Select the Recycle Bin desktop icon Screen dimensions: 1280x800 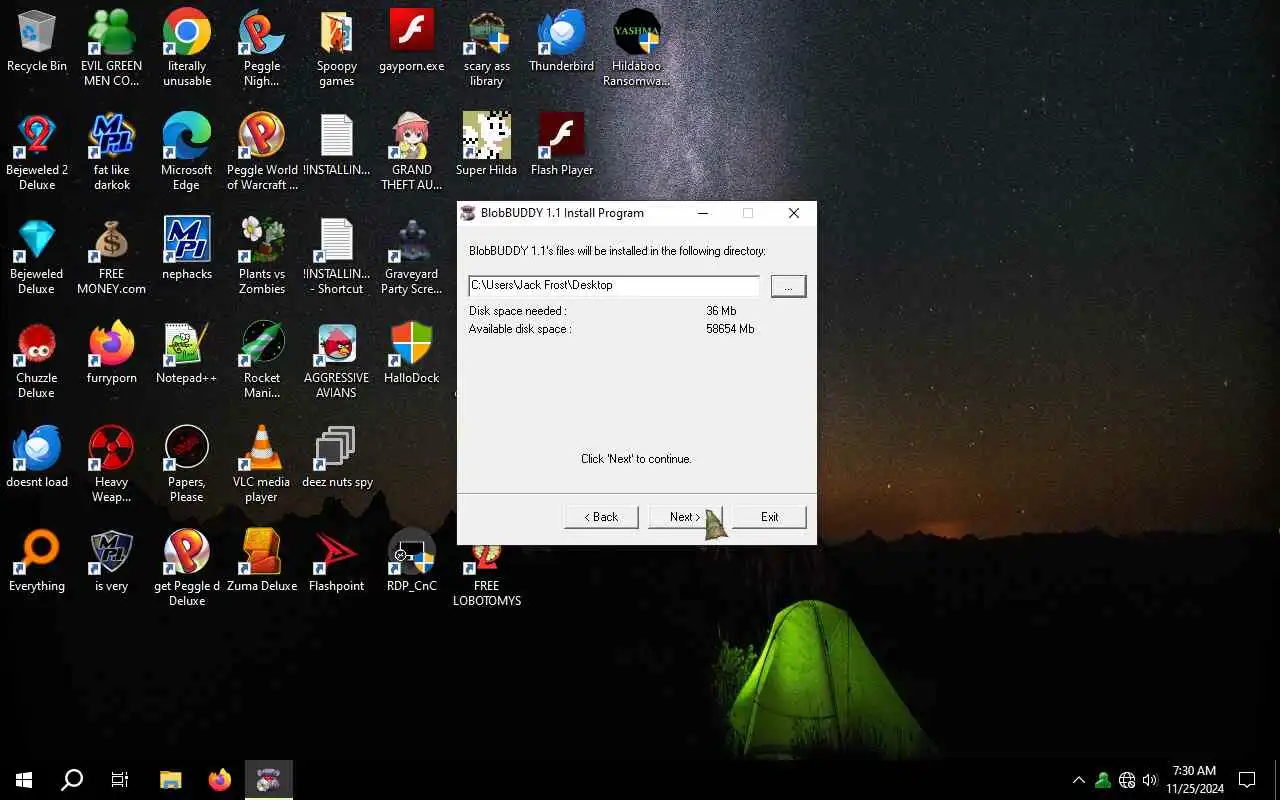tap(37, 42)
